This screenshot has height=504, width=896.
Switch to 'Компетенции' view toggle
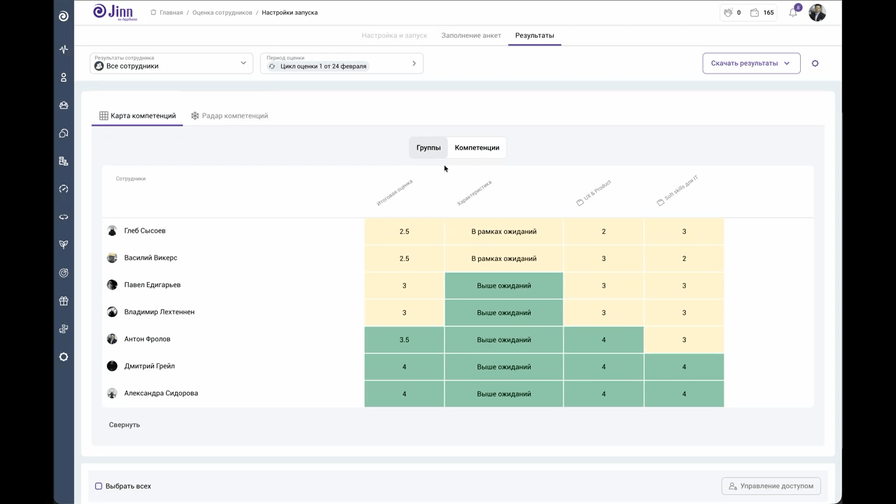tap(477, 148)
